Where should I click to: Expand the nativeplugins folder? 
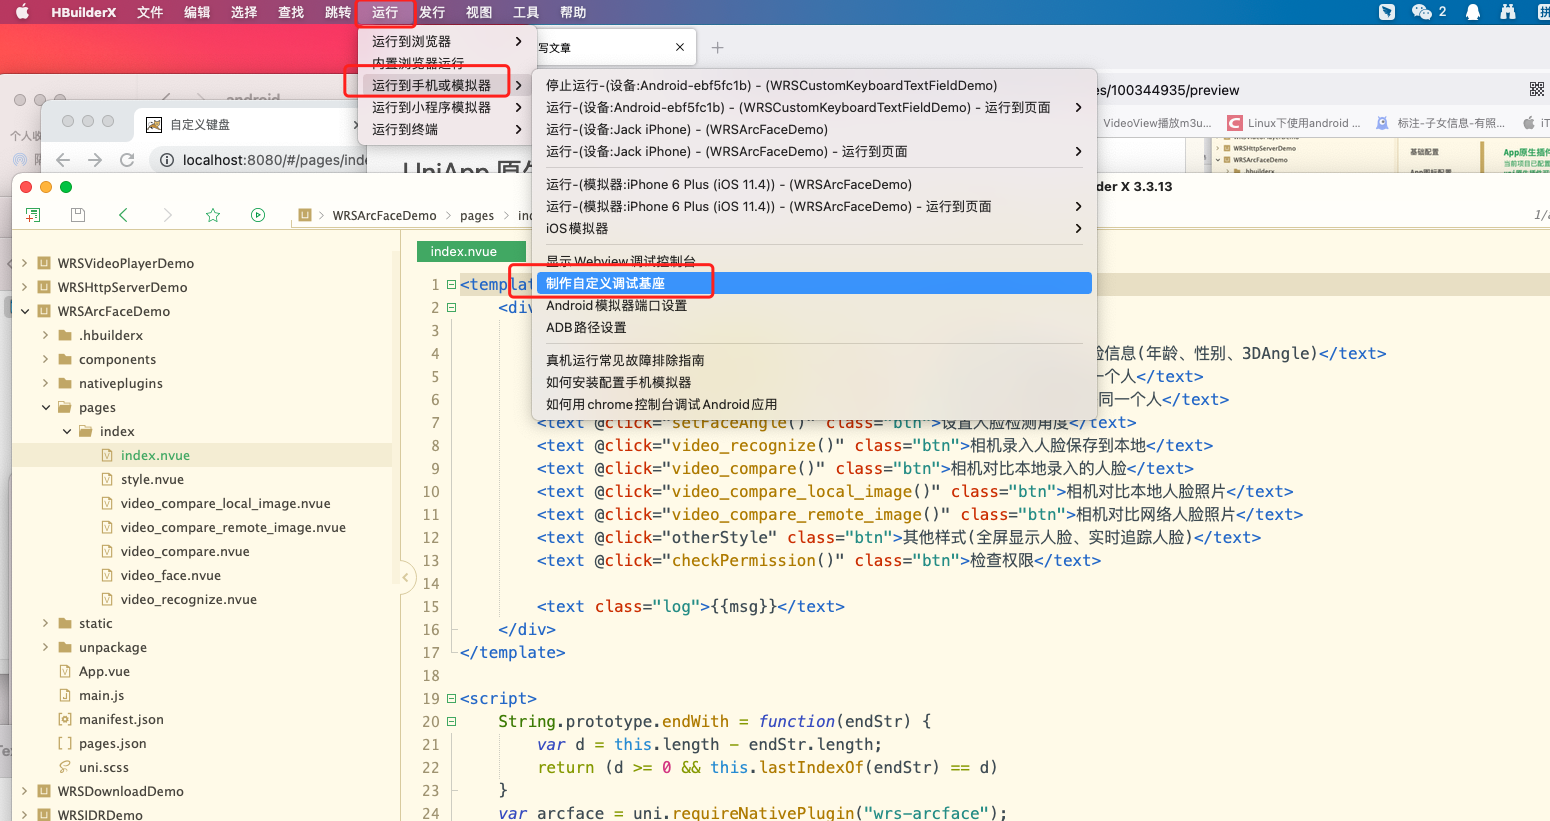pyautogui.click(x=45, y=383)
